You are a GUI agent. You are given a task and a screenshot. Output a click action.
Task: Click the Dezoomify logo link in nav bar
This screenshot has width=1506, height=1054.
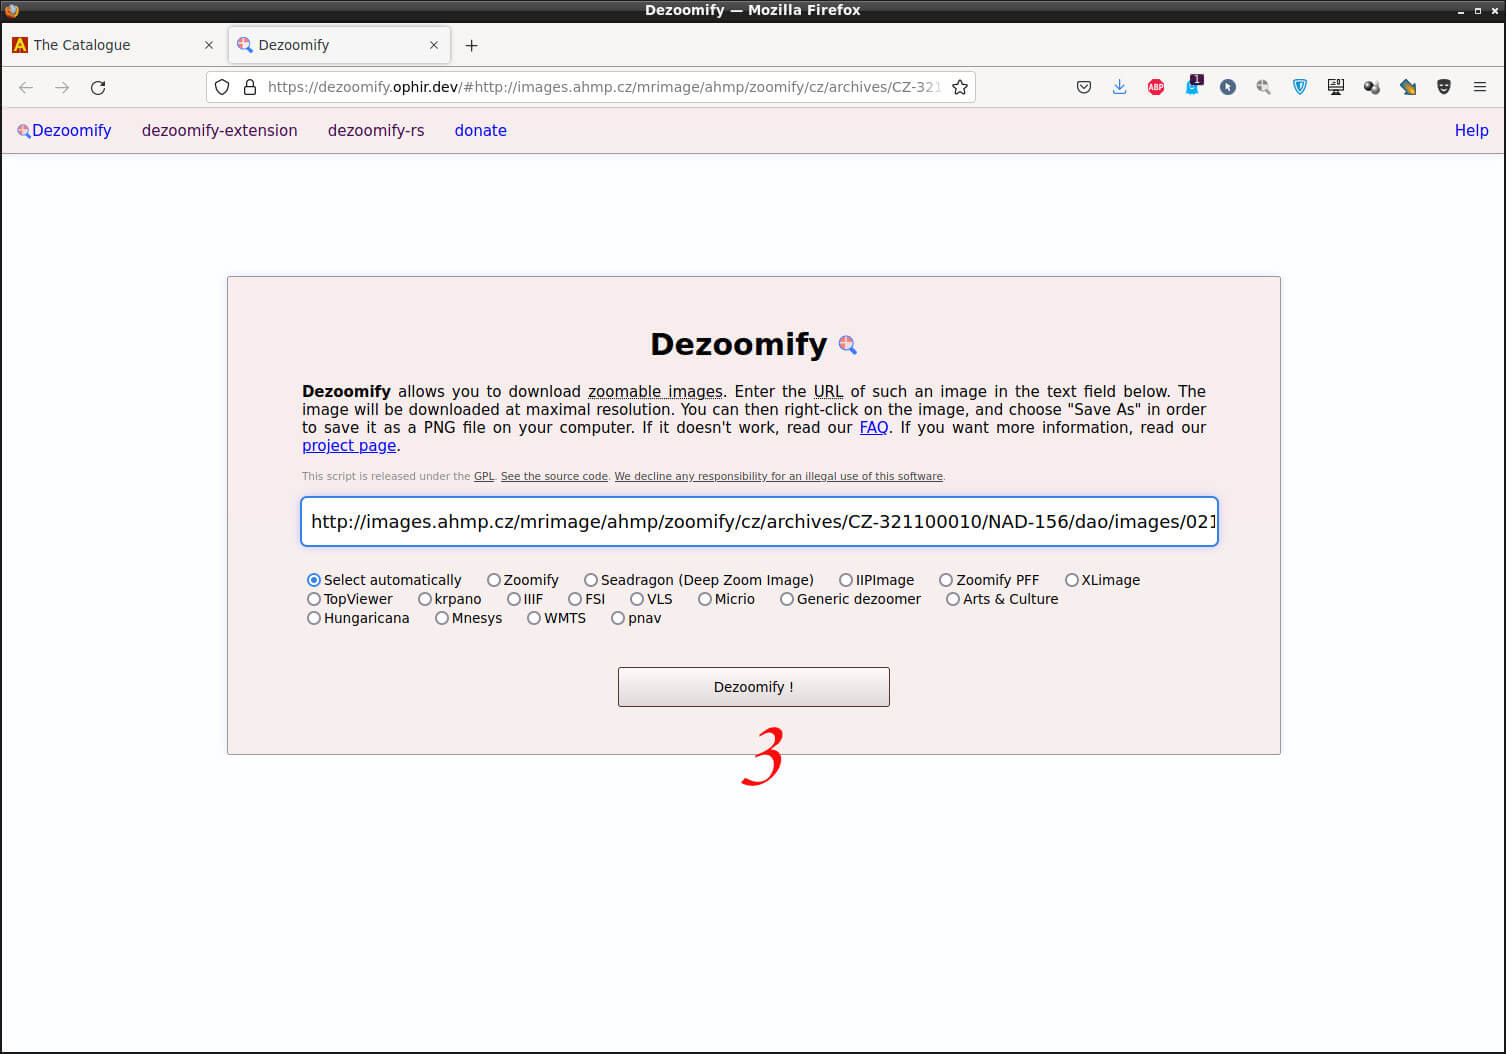point(64,130)
